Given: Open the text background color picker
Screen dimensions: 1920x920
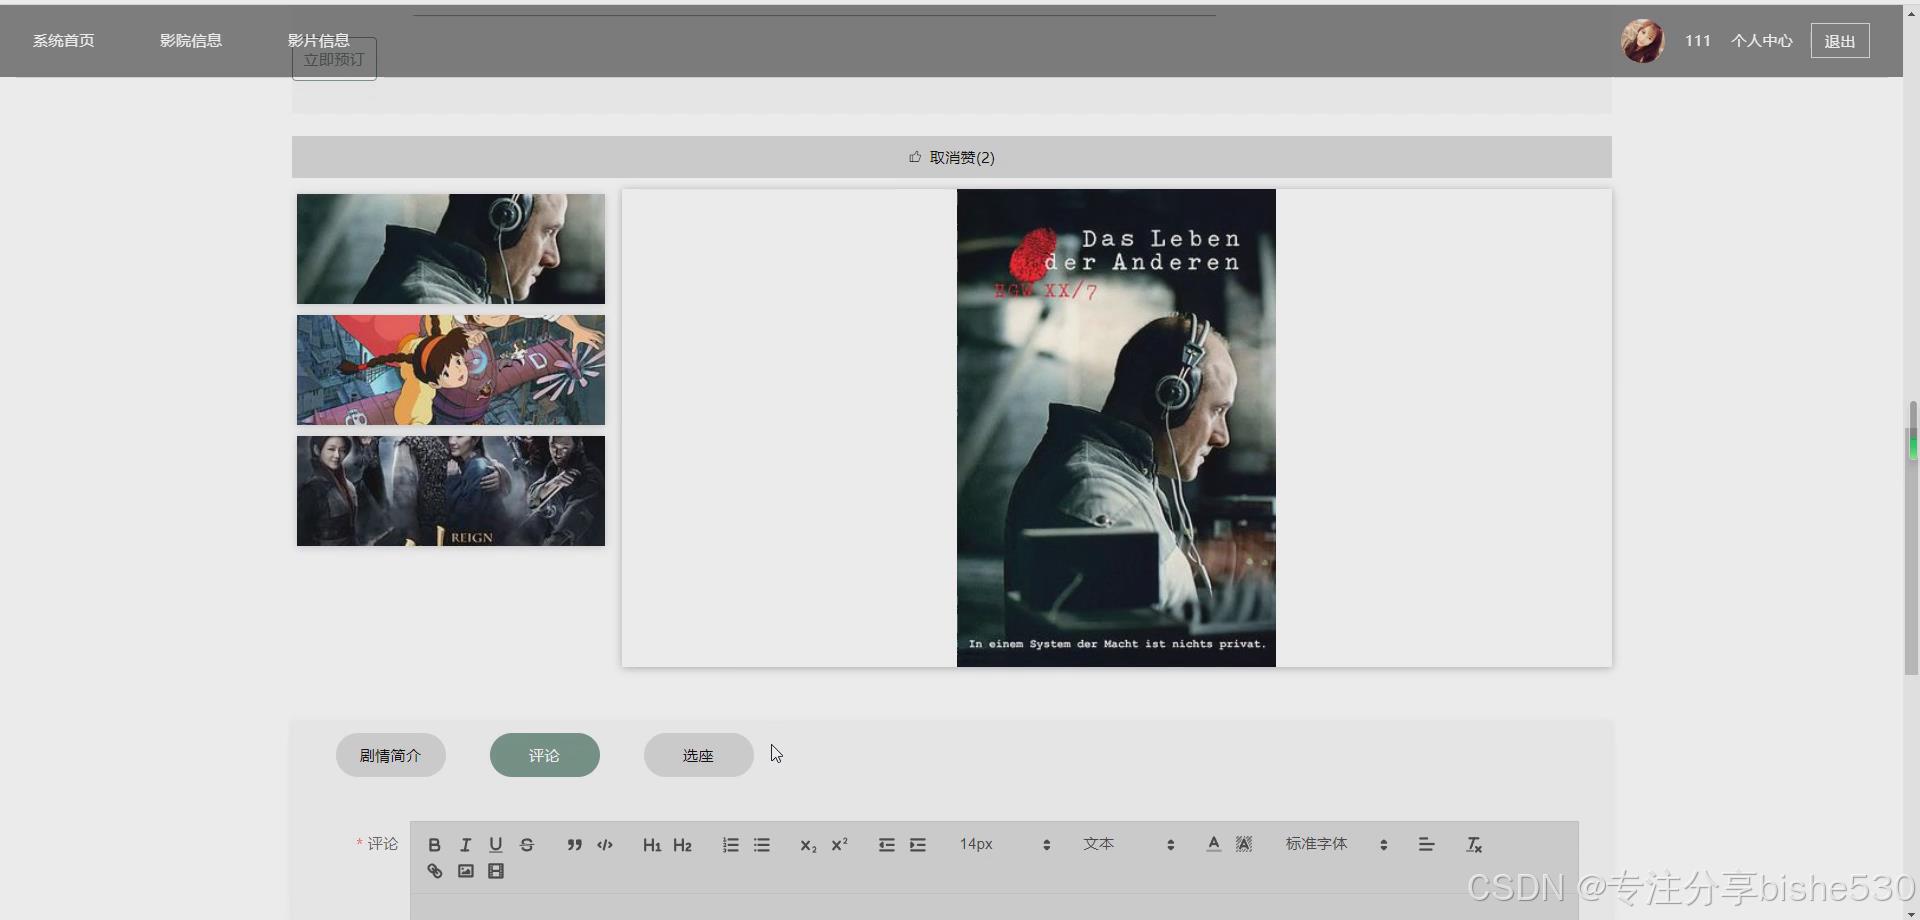Looking at the screenshot, I should 1244,844.
